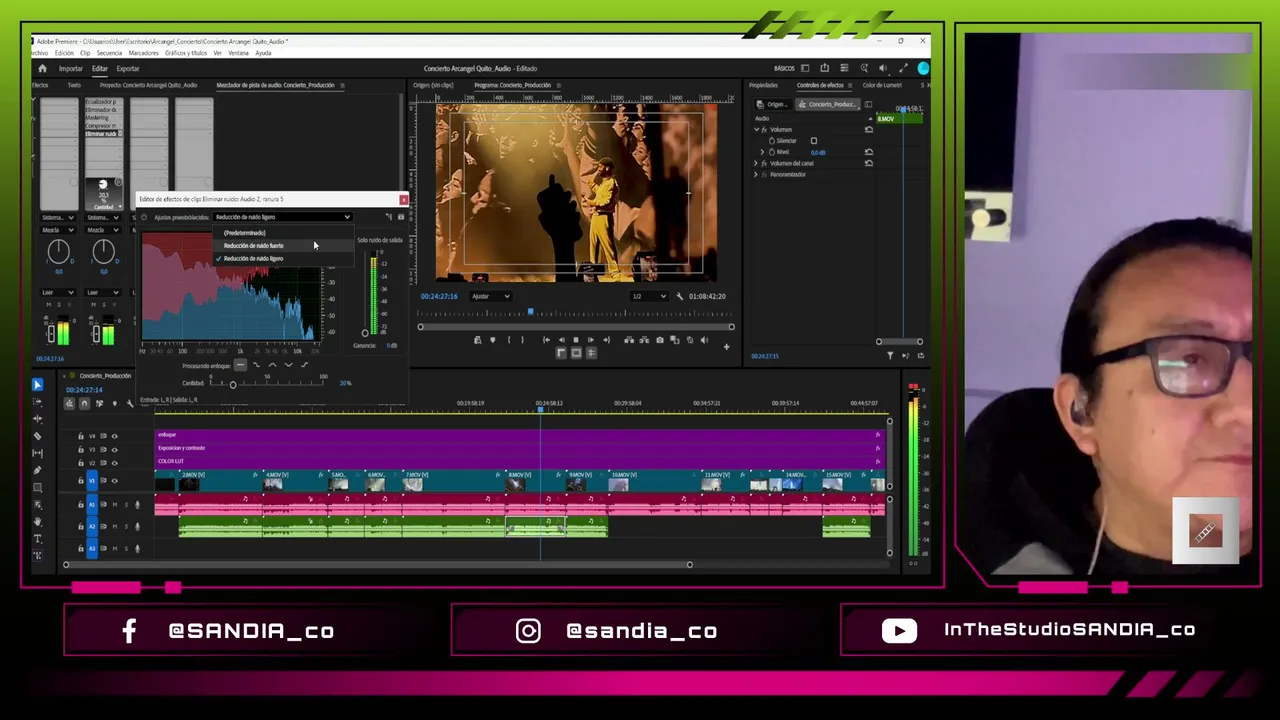This screenshot has height=720, width=1280.
Task: Collapse the Volumen effect group
Action: (756, 130)
